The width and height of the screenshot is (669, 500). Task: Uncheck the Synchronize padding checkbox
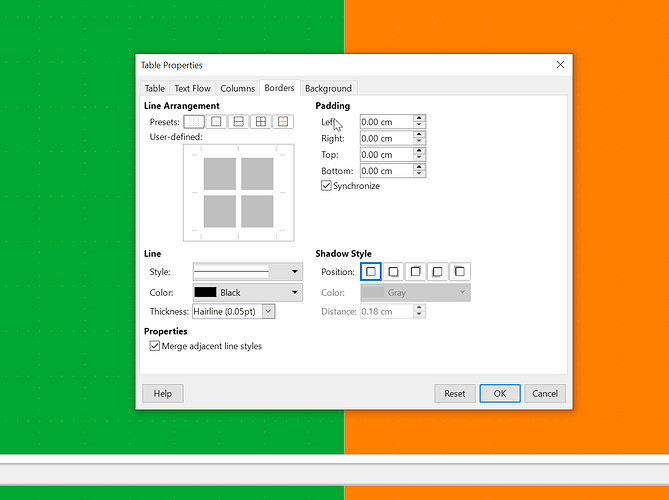[x=326, y=186]
